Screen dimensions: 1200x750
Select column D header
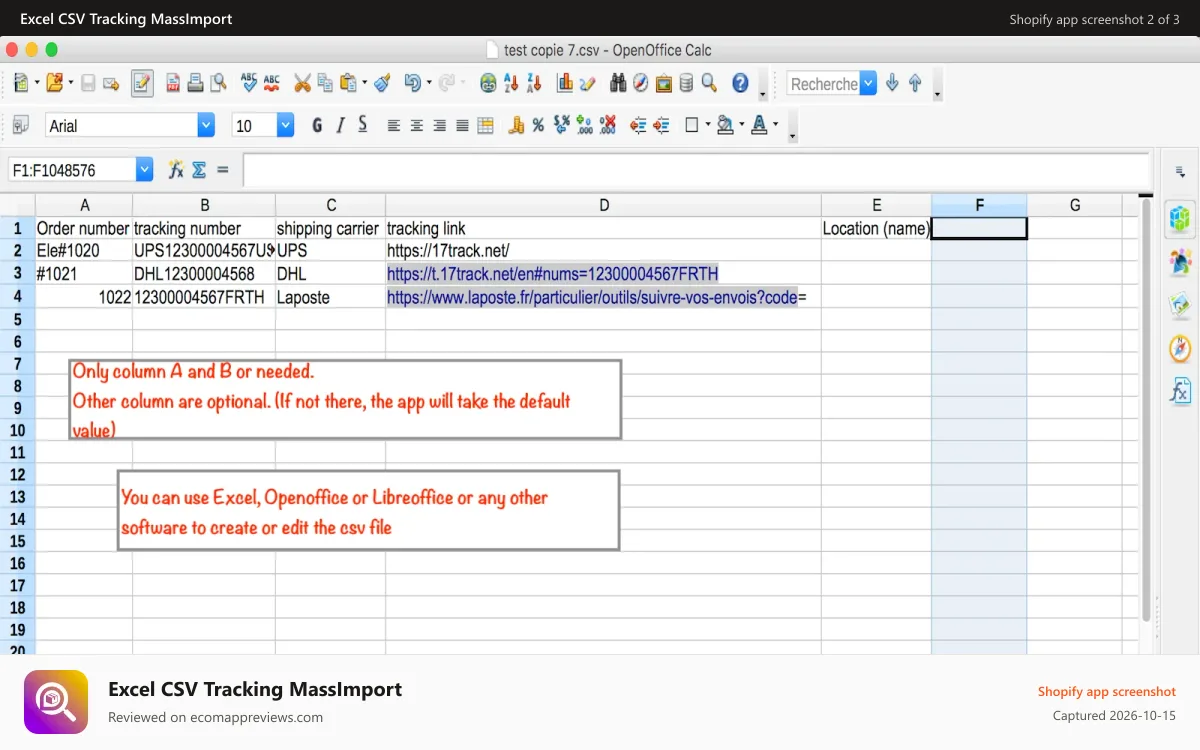[x=604, y=205]
